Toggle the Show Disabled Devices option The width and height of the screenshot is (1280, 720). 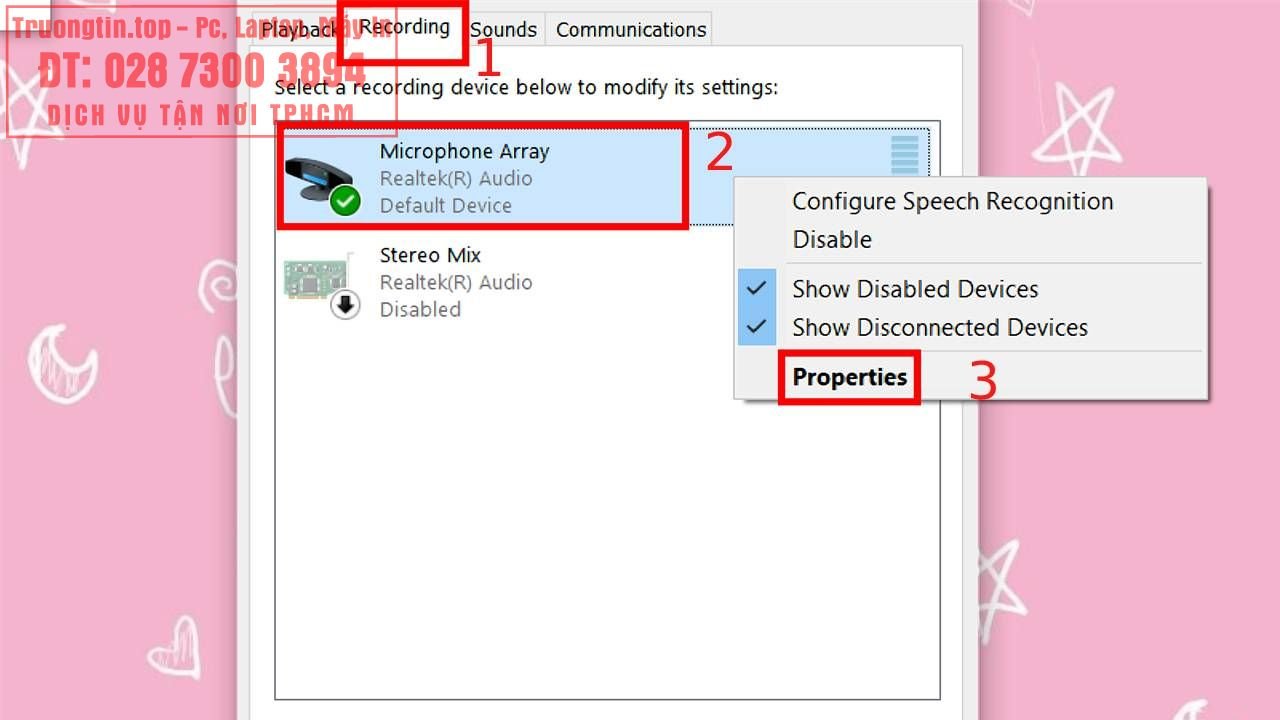915,289
